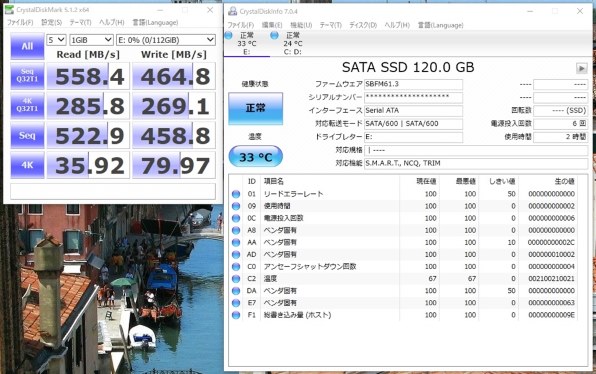Click the 33 °C temperature button
Viewport: 596px width, 374px height.
point(255,157)
